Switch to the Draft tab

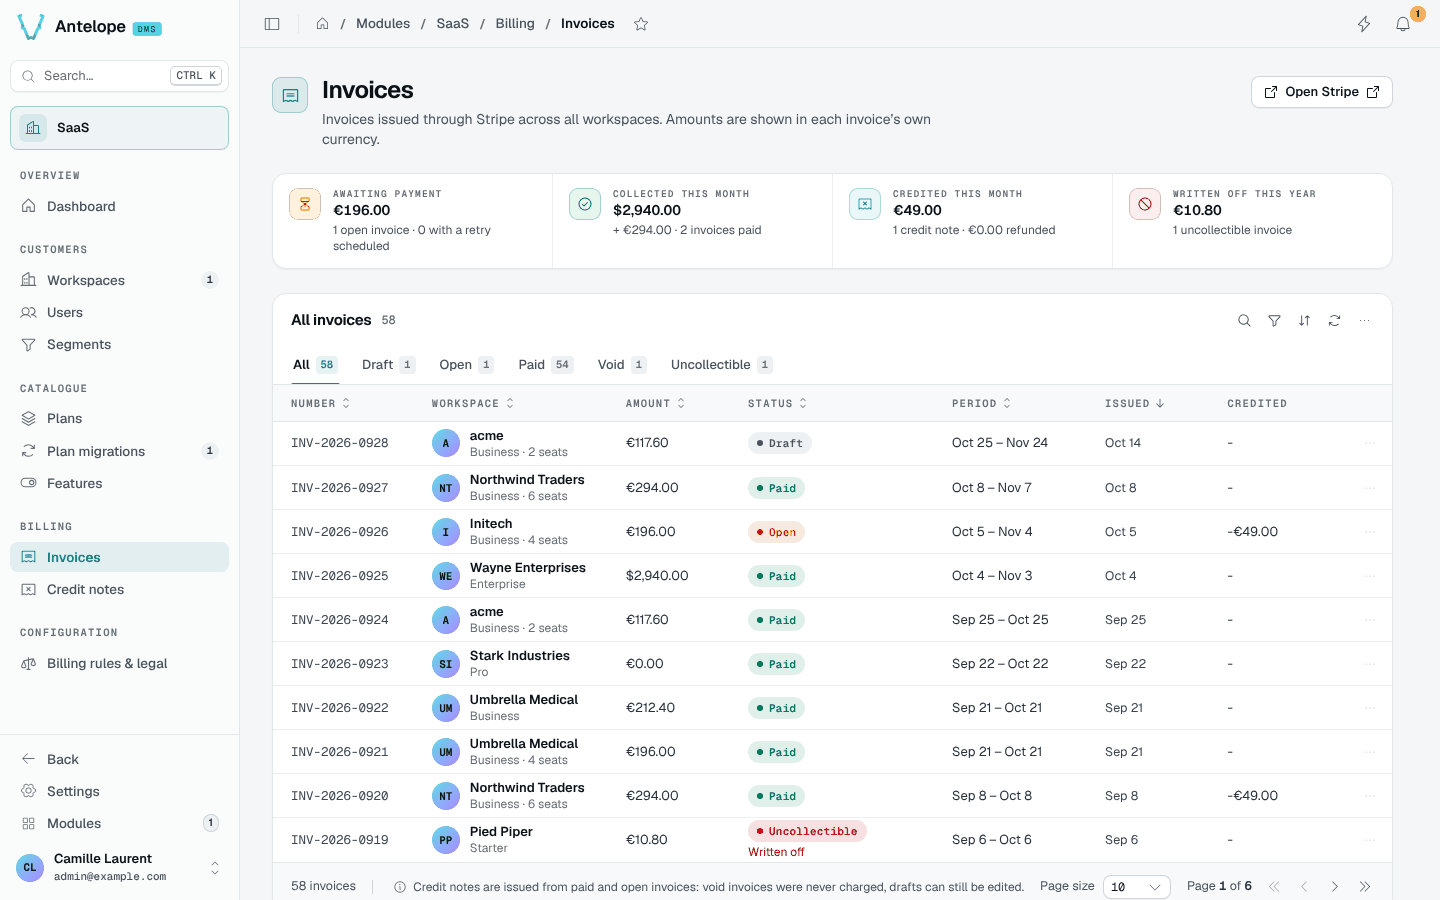coord(388,365)
